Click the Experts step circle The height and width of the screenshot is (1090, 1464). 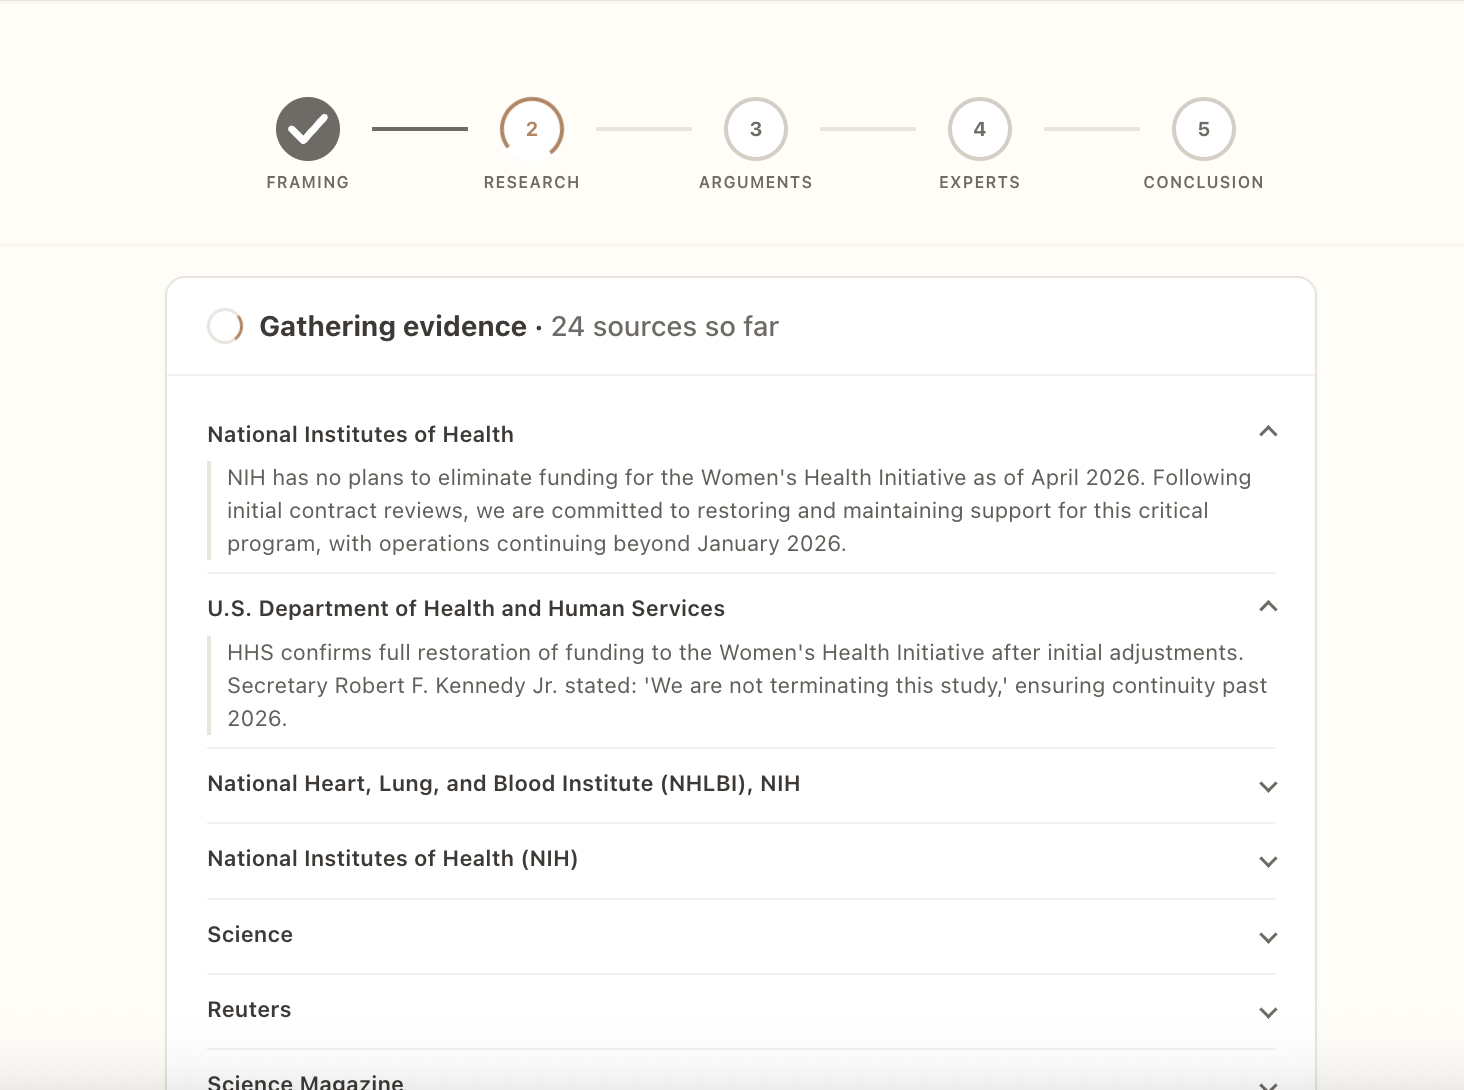point(979,129)
